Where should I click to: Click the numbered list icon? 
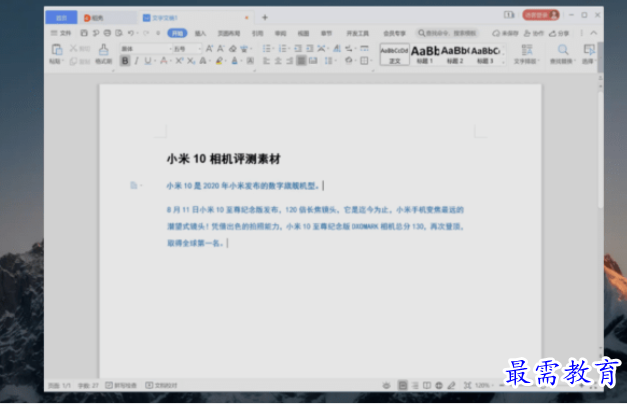click(x=282, y=48)
